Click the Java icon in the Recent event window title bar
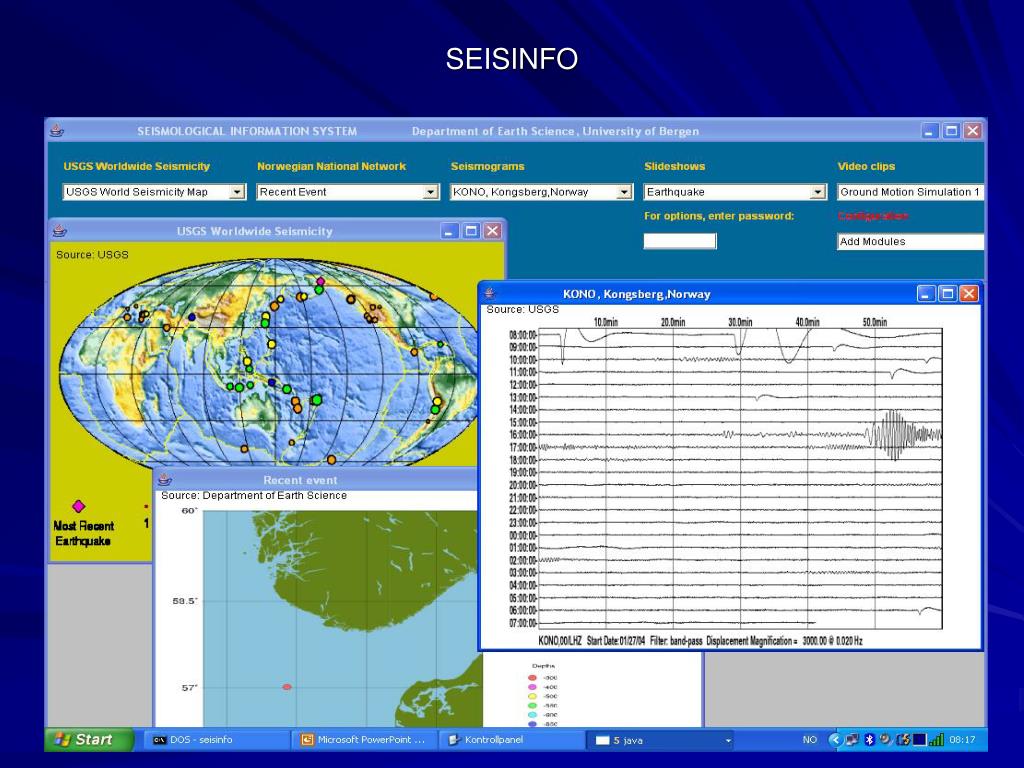This screenshot has width=1024, height=768. [x=165, y=480]
